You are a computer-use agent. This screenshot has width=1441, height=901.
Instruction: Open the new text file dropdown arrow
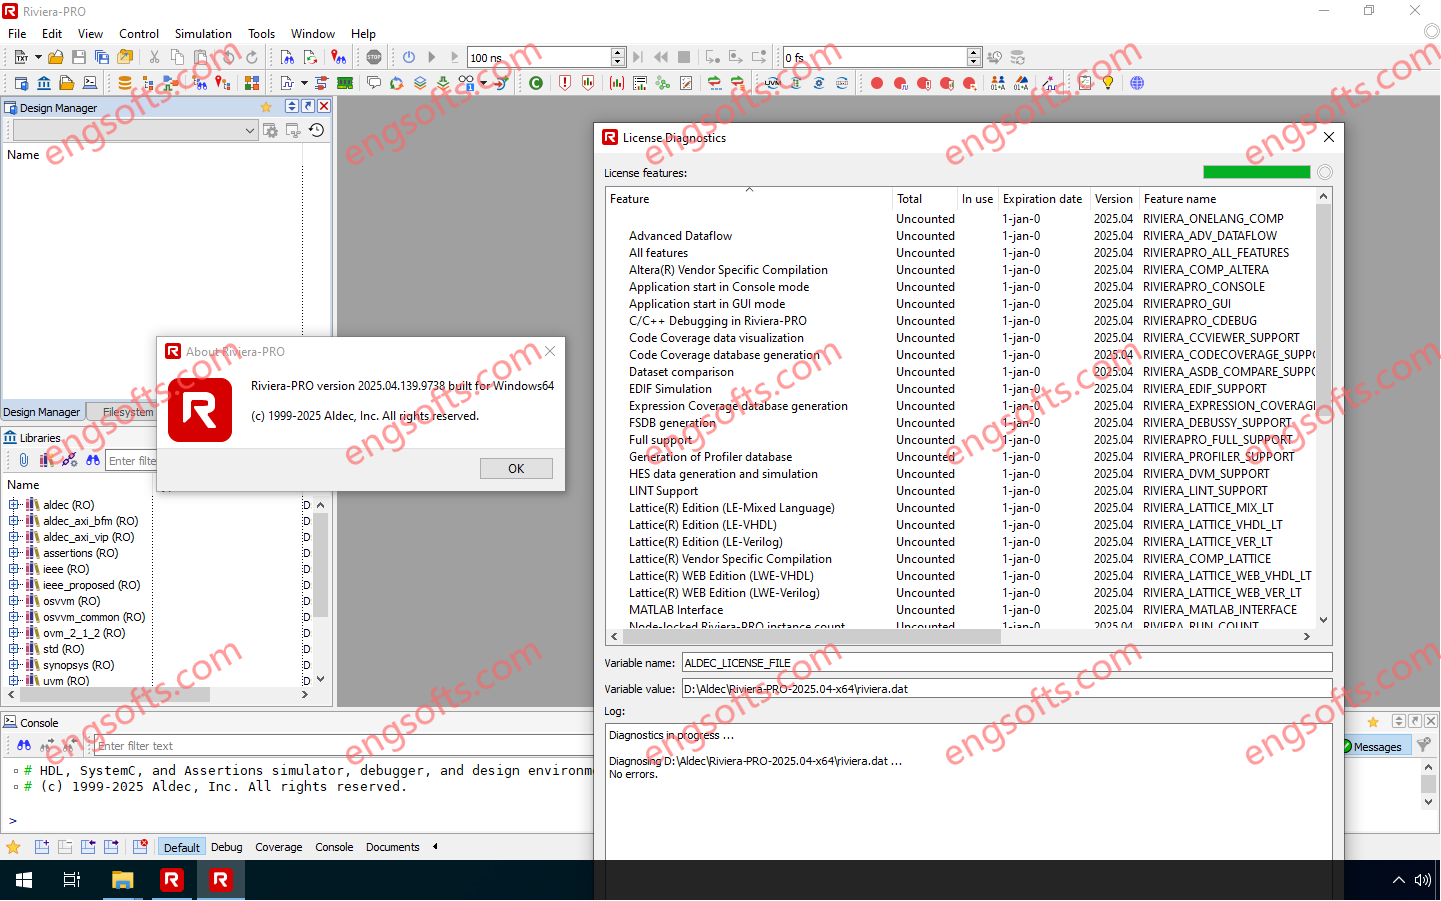pyautogui.click(x=38, y=58)
